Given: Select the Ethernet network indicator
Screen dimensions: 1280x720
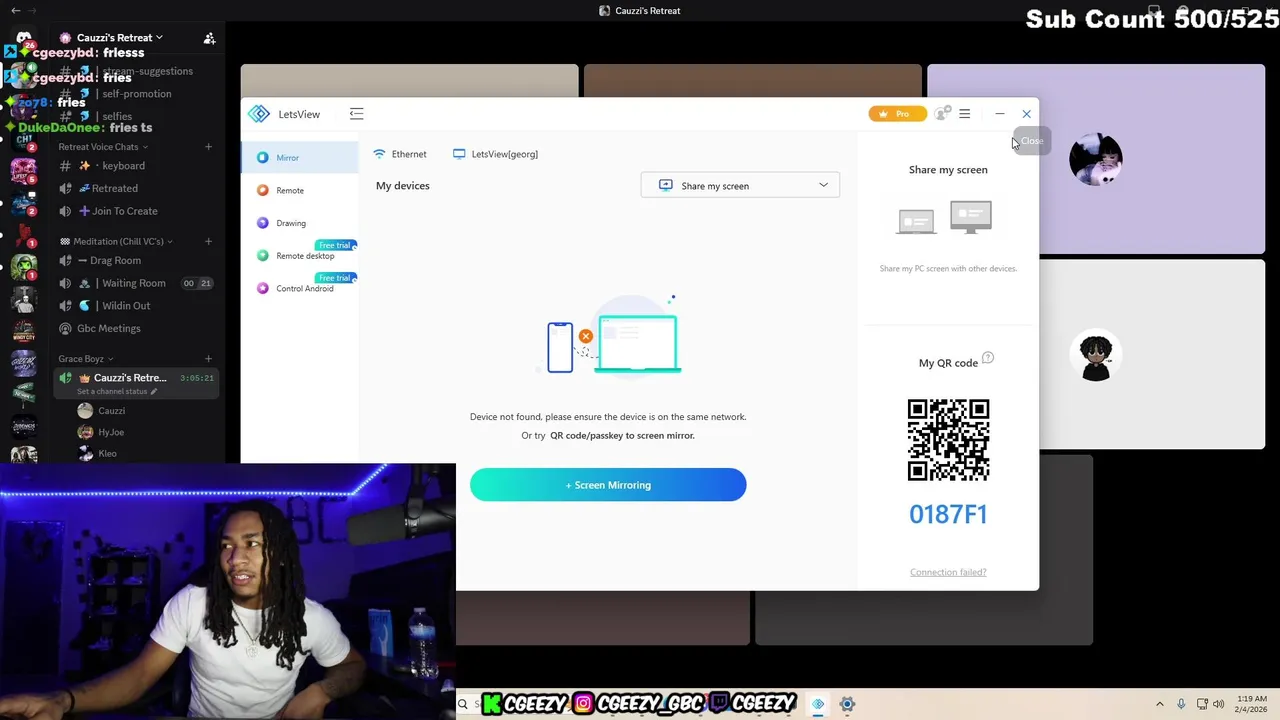Looking at the screenshot, I should [400, 154].
